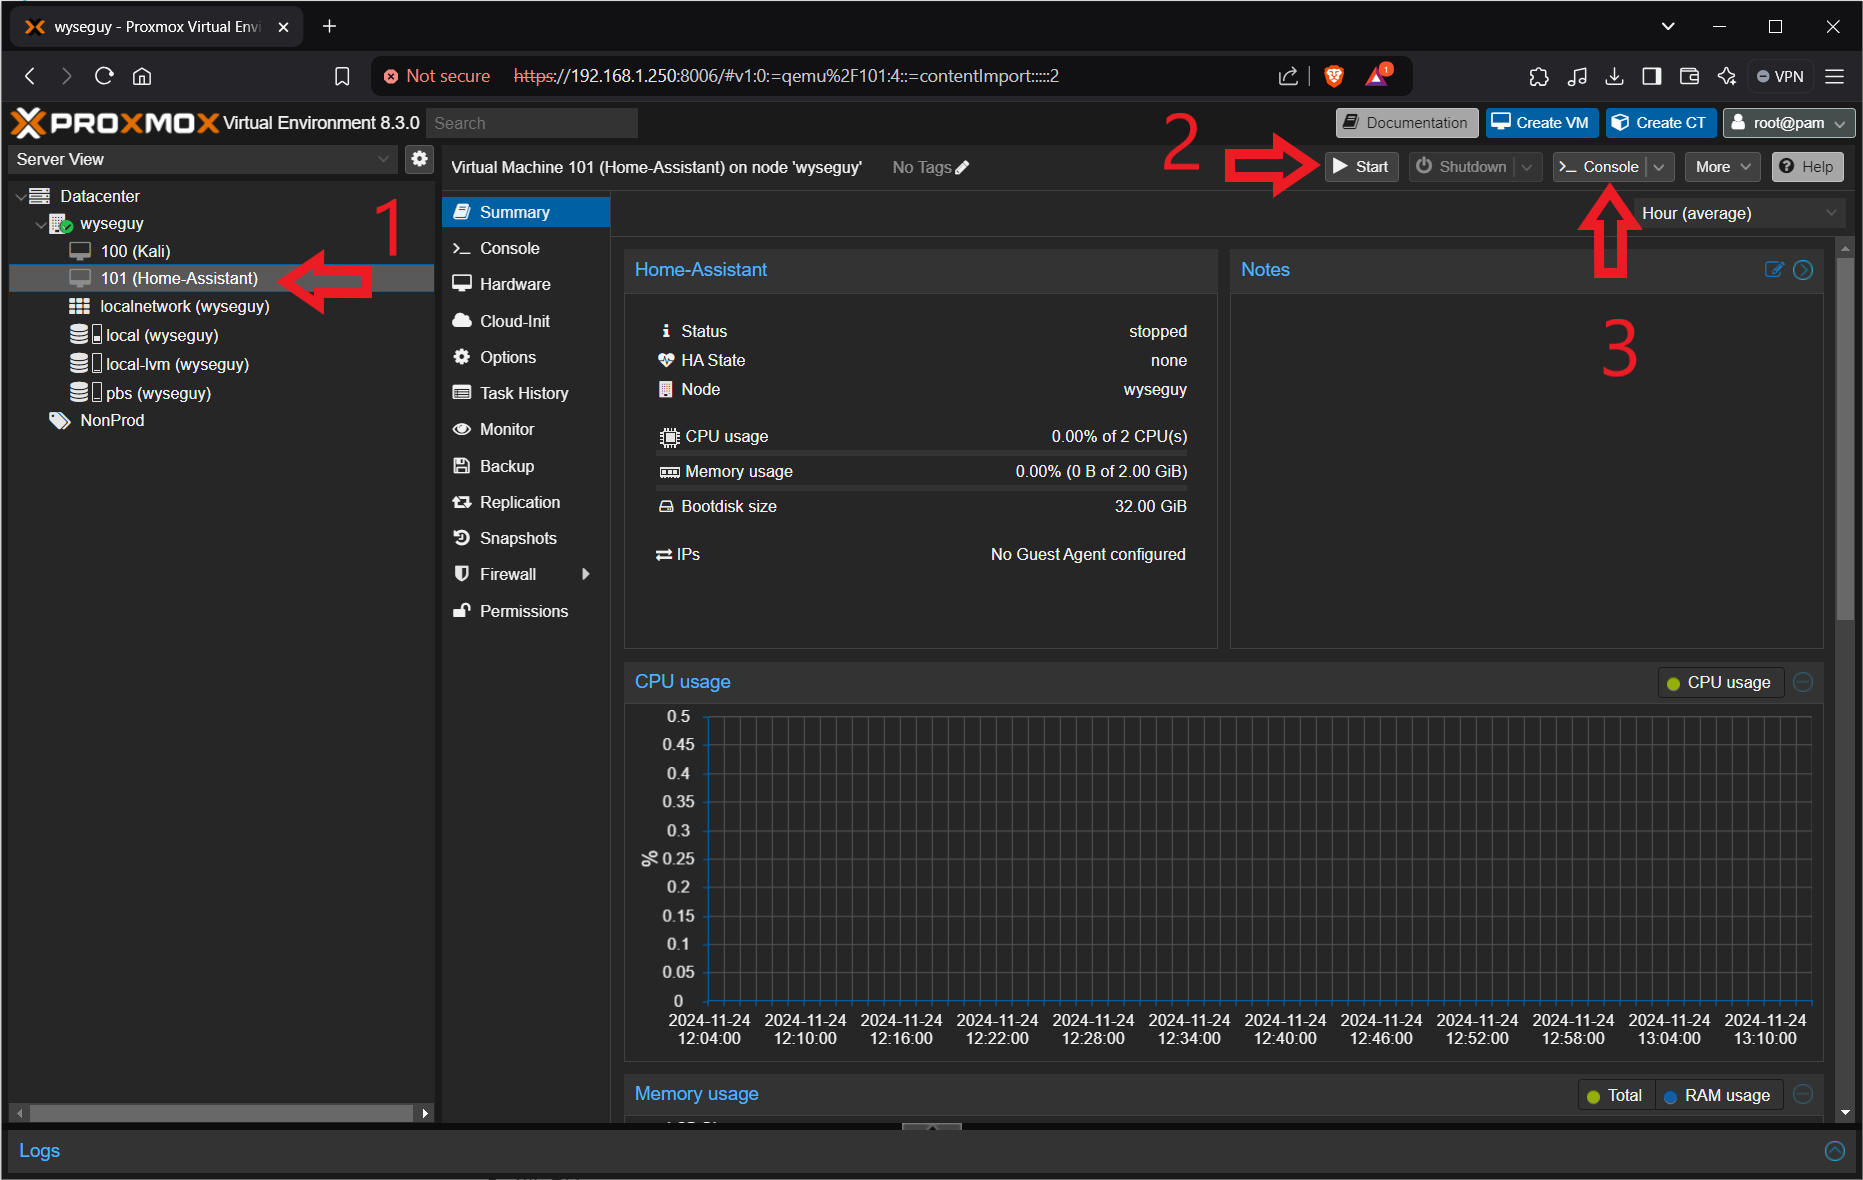
Task: Go to browser home page
Action: coord(142,76)
